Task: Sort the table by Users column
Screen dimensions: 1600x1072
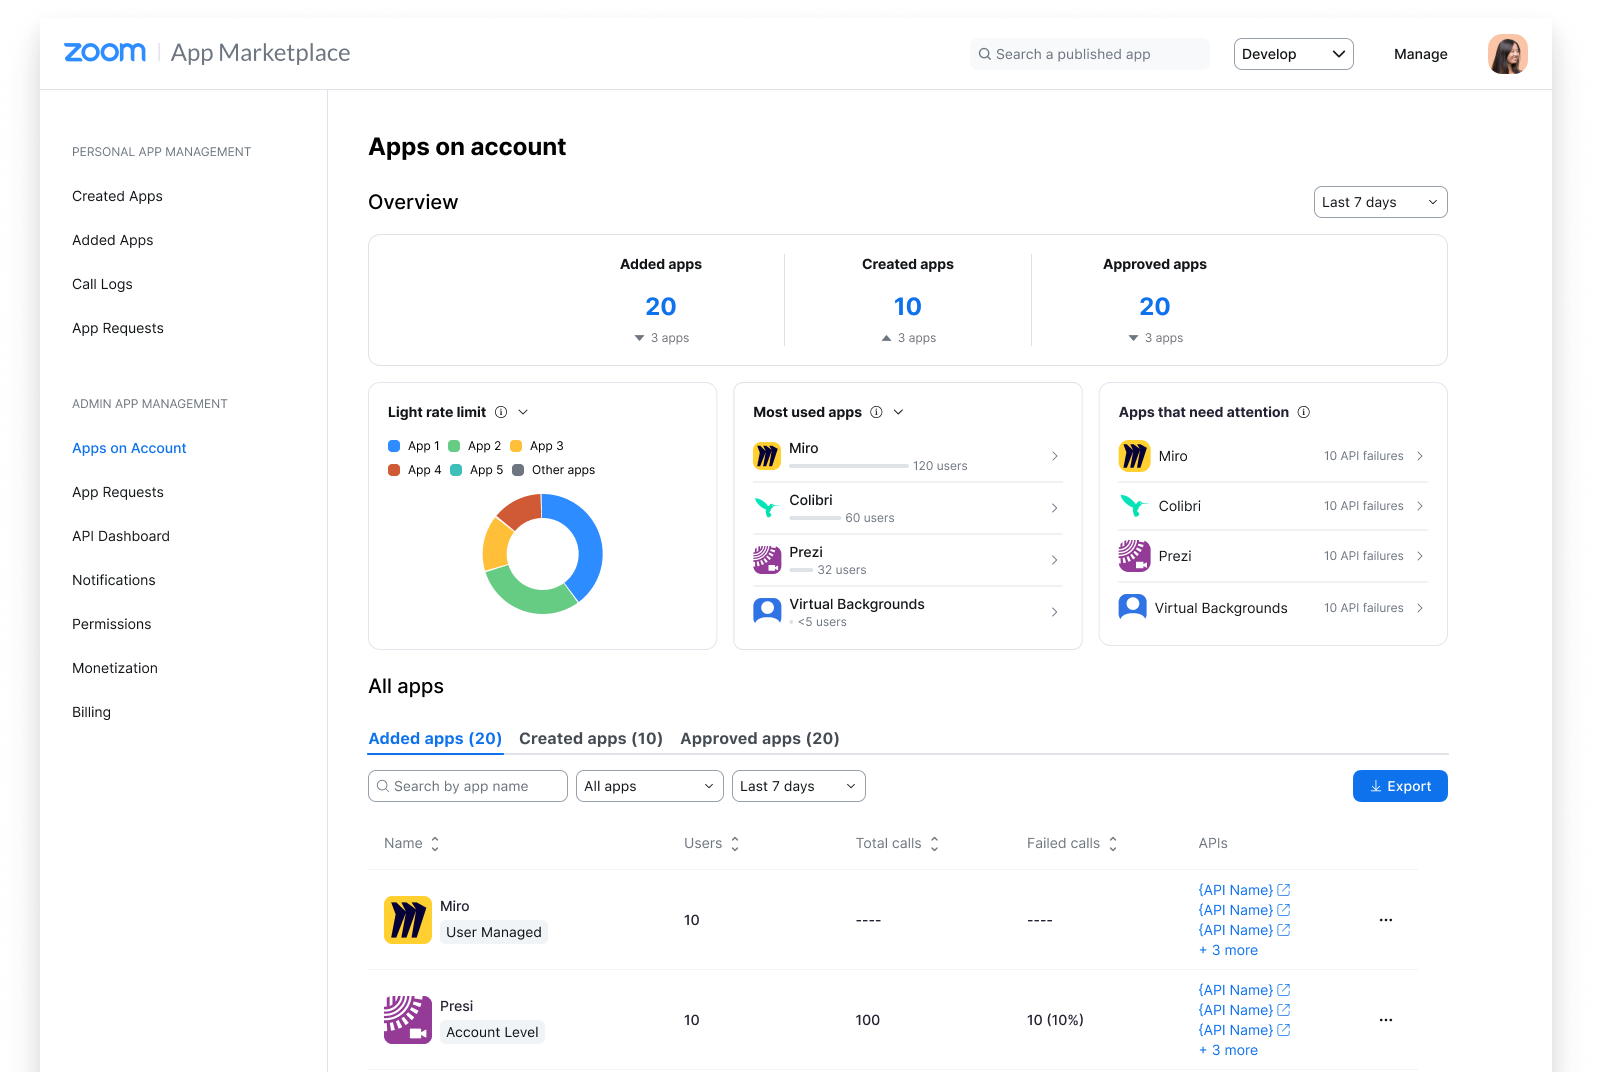Action: coord(735,844)
